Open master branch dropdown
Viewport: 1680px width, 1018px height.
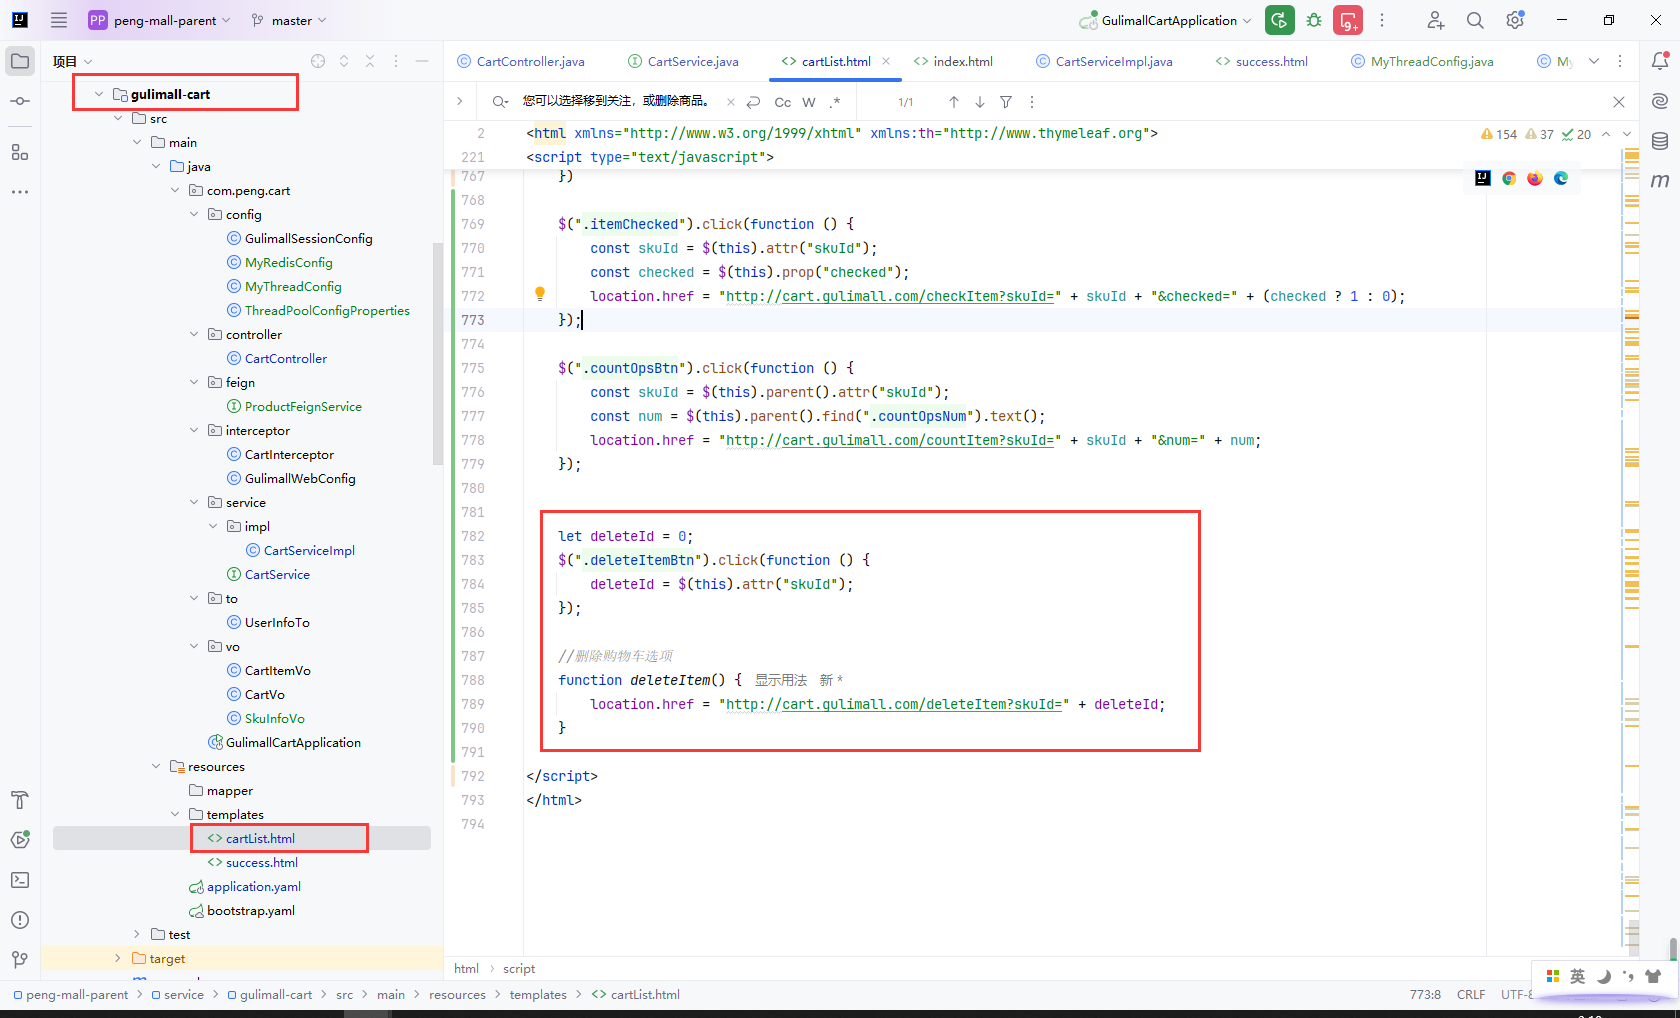289,20
